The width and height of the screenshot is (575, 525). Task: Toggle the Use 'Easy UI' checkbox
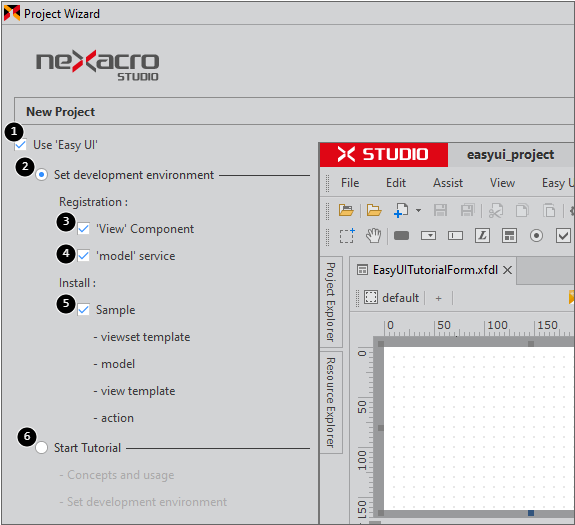click(x=21, y=145)
